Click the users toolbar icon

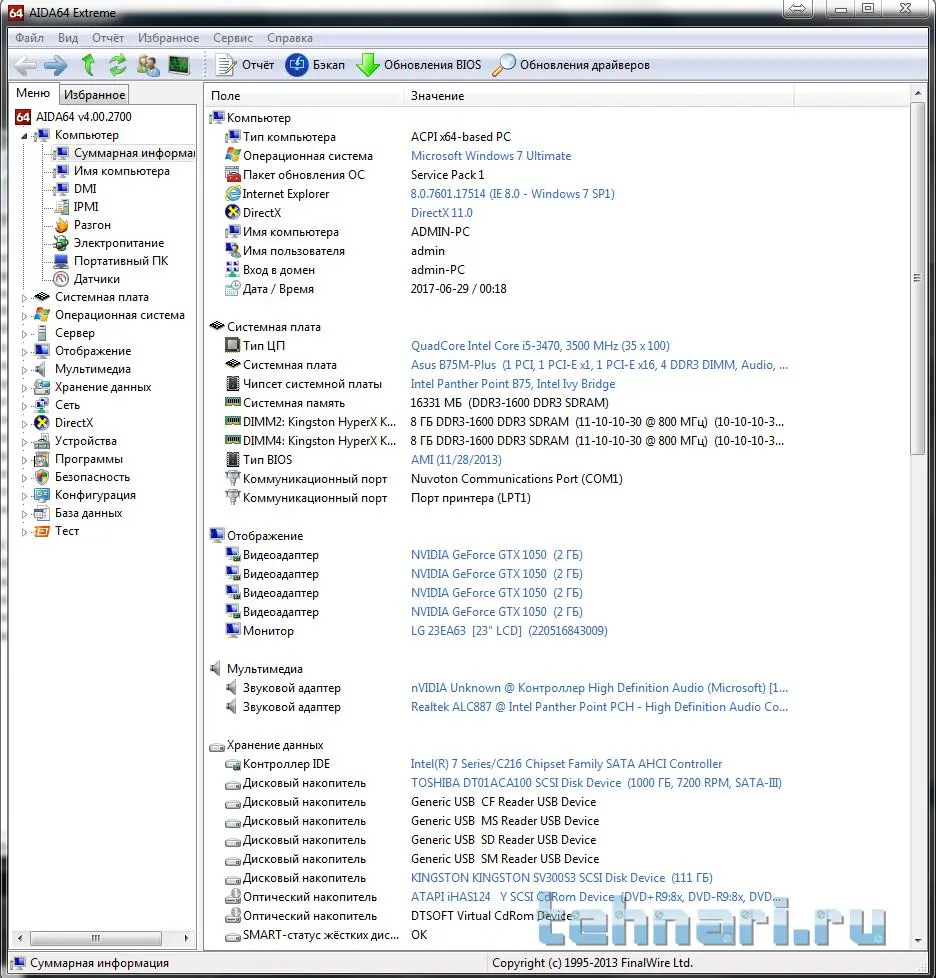pos(148,65)
